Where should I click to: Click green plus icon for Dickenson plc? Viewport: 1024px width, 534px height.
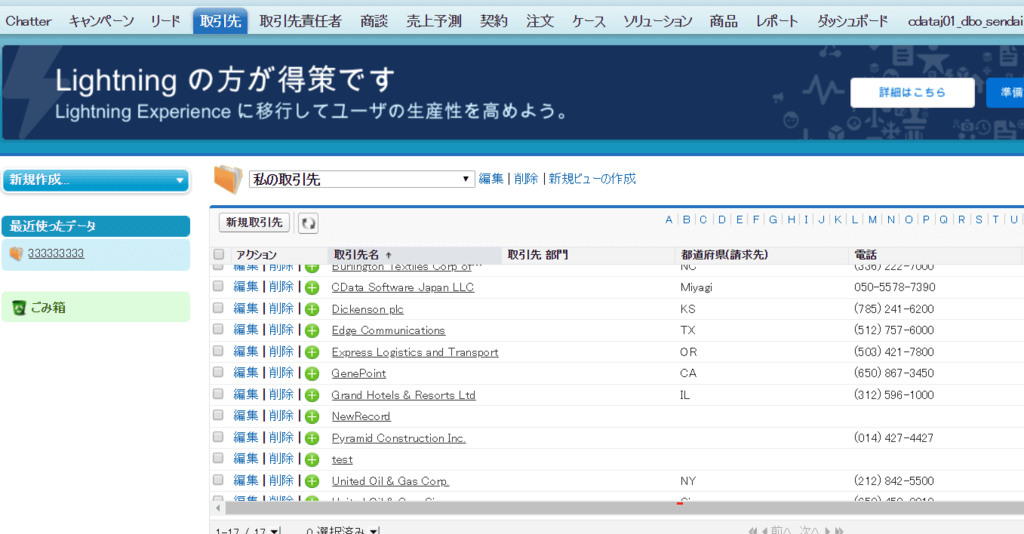pyautogui.click(x=312, y=309)
